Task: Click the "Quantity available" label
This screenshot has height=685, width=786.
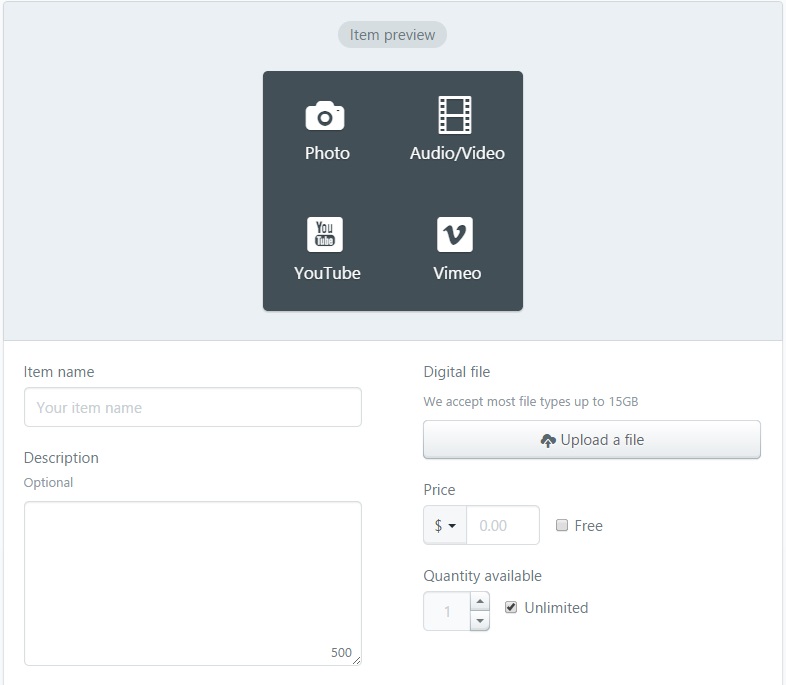Action: [x=482, y=576]
